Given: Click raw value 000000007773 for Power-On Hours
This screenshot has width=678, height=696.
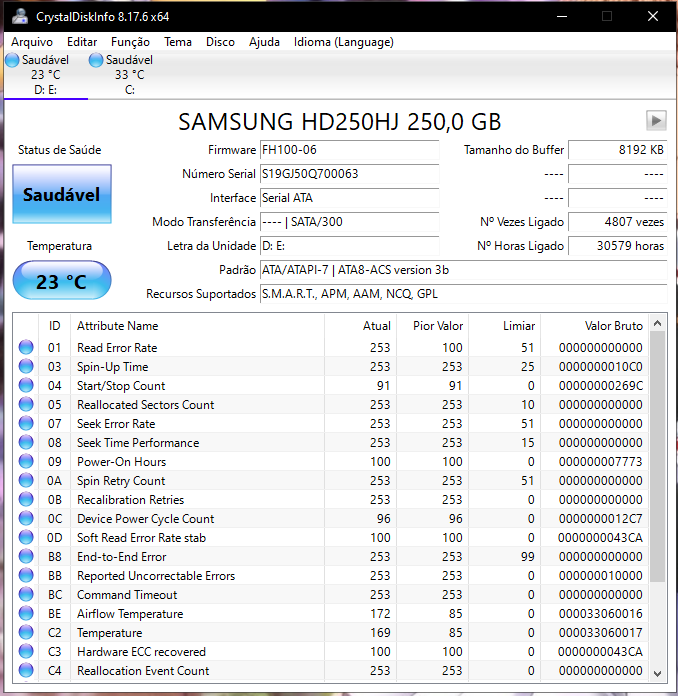Looking at the screenshot, I should (601, 461).
